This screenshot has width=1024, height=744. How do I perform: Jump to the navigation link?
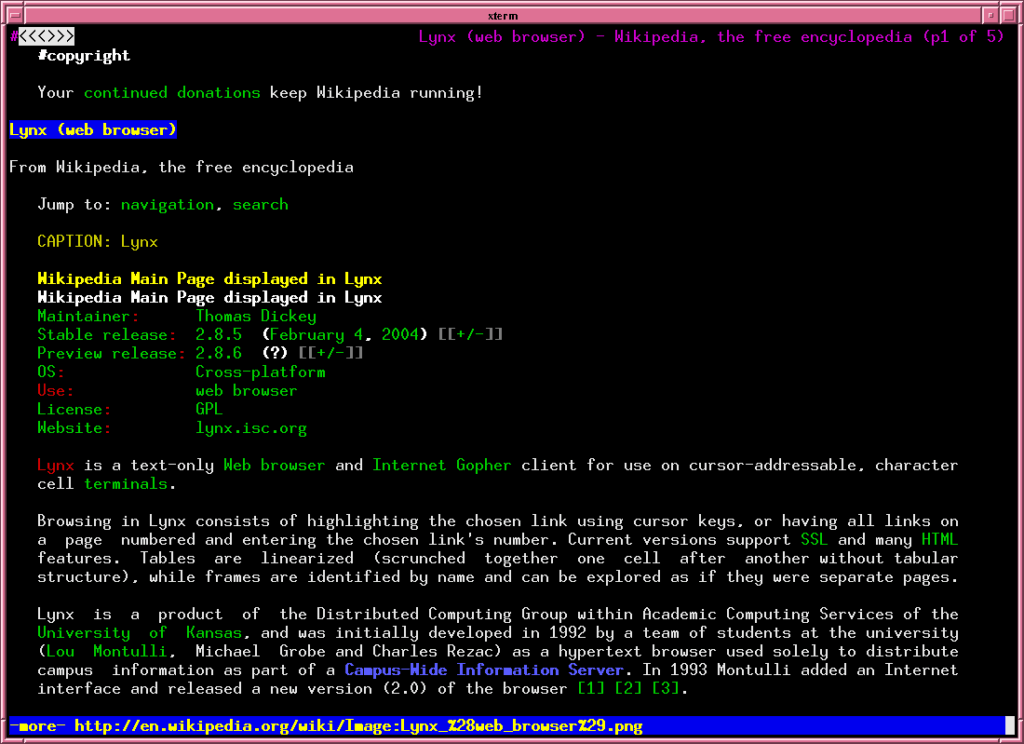167,205
